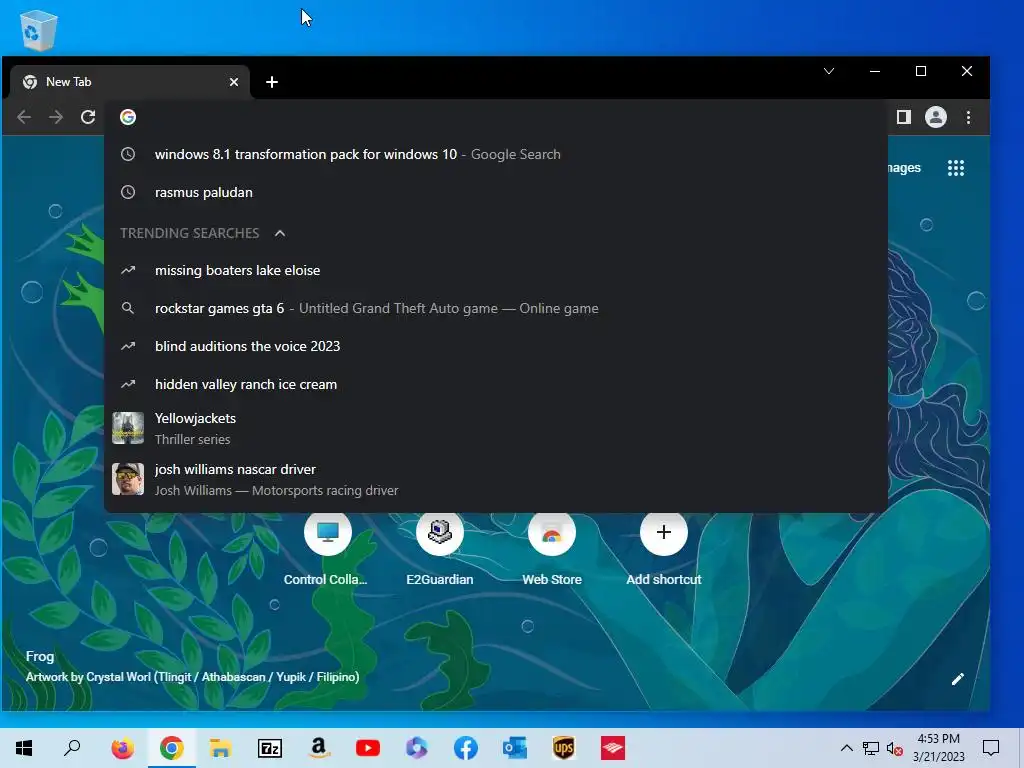Select the New Tab tab
Viewport: 1024px width, 768px height.
click(x=130, y=82)
